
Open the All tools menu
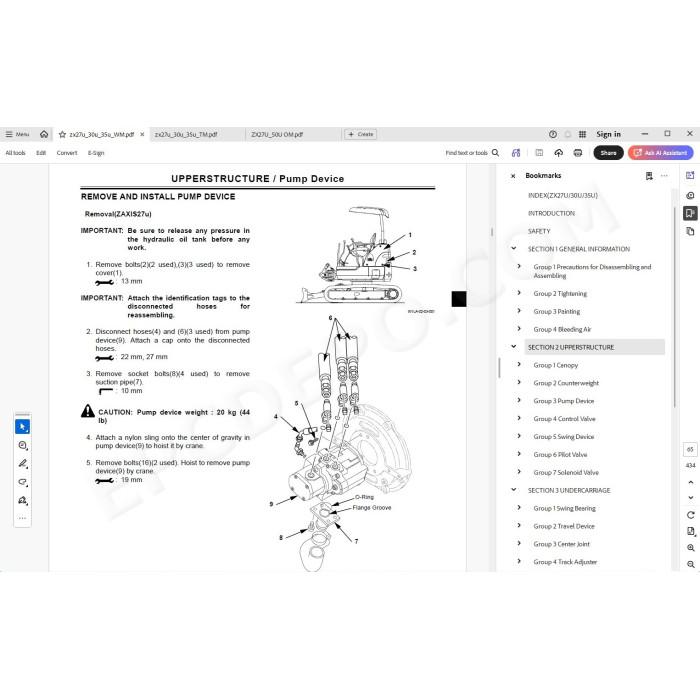click(x=15, y=153)
